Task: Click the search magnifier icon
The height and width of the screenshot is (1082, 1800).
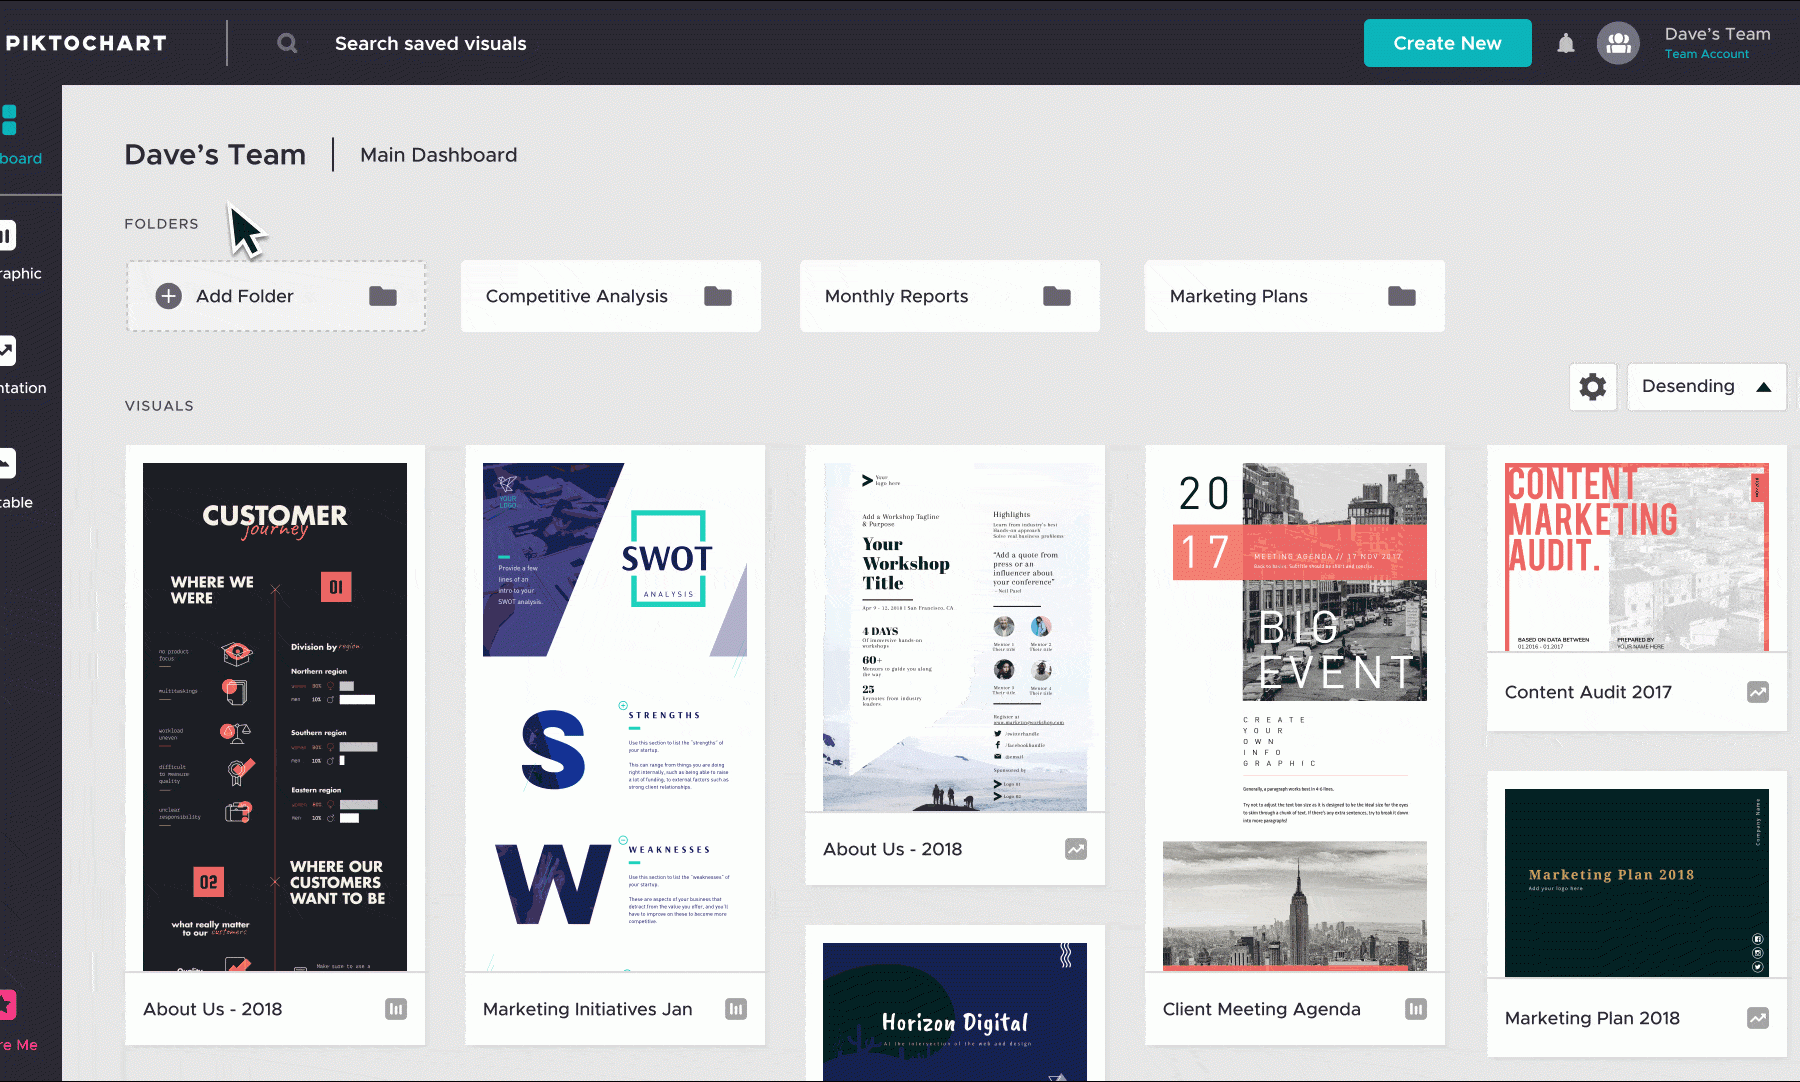Action: tap(287, 43)
